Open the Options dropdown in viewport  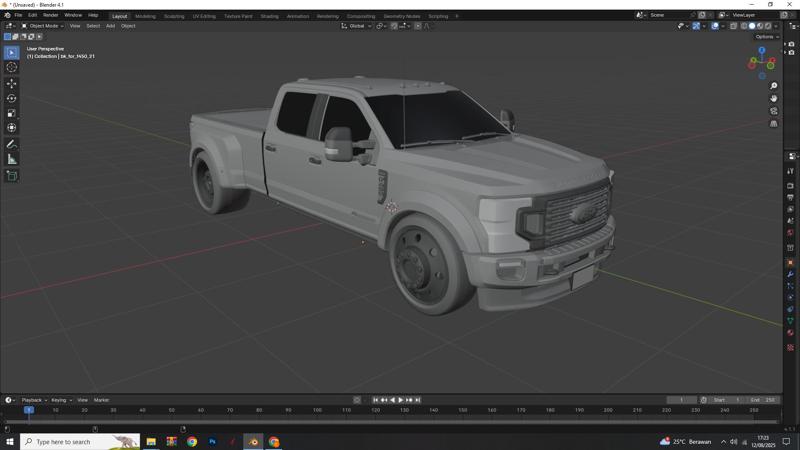(767, 37)
